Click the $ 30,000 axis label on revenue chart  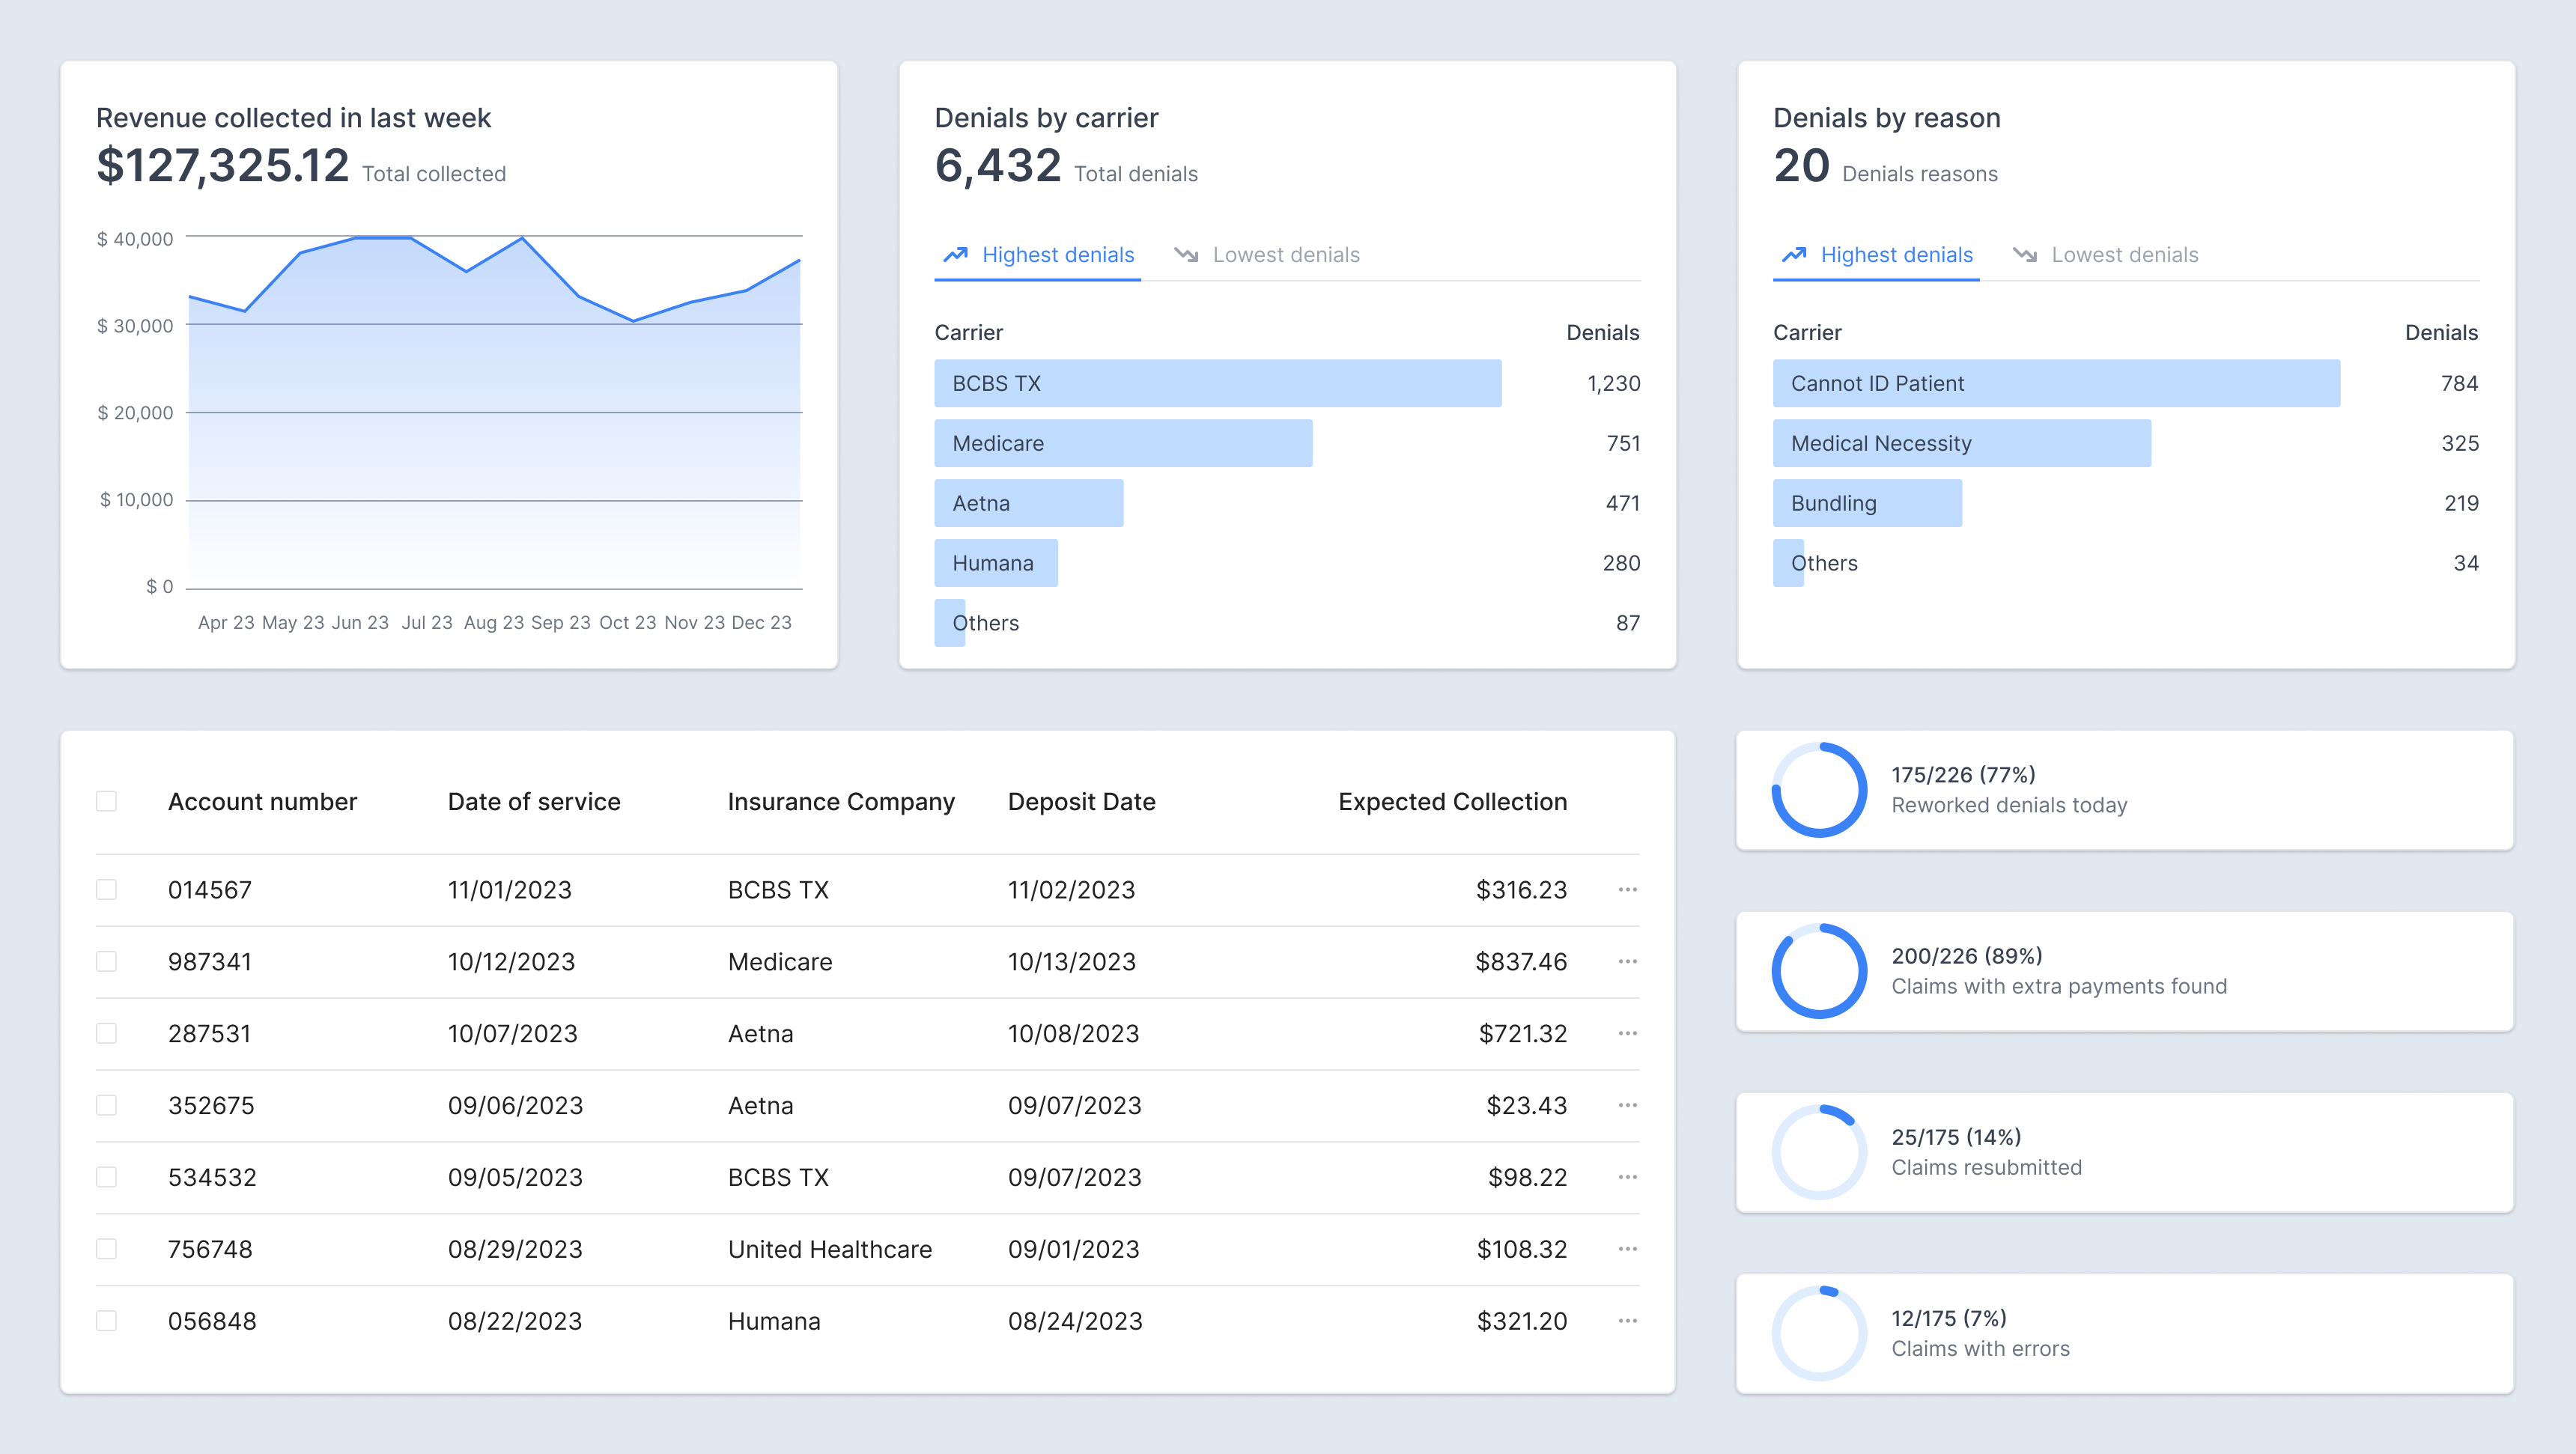tap(135, 326)
